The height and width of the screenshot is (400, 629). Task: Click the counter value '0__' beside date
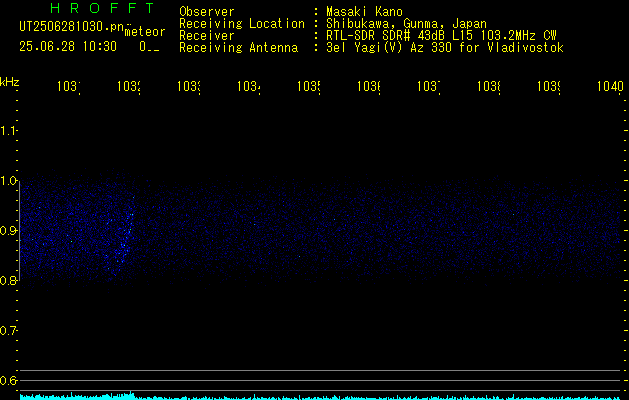click(149, 47)
